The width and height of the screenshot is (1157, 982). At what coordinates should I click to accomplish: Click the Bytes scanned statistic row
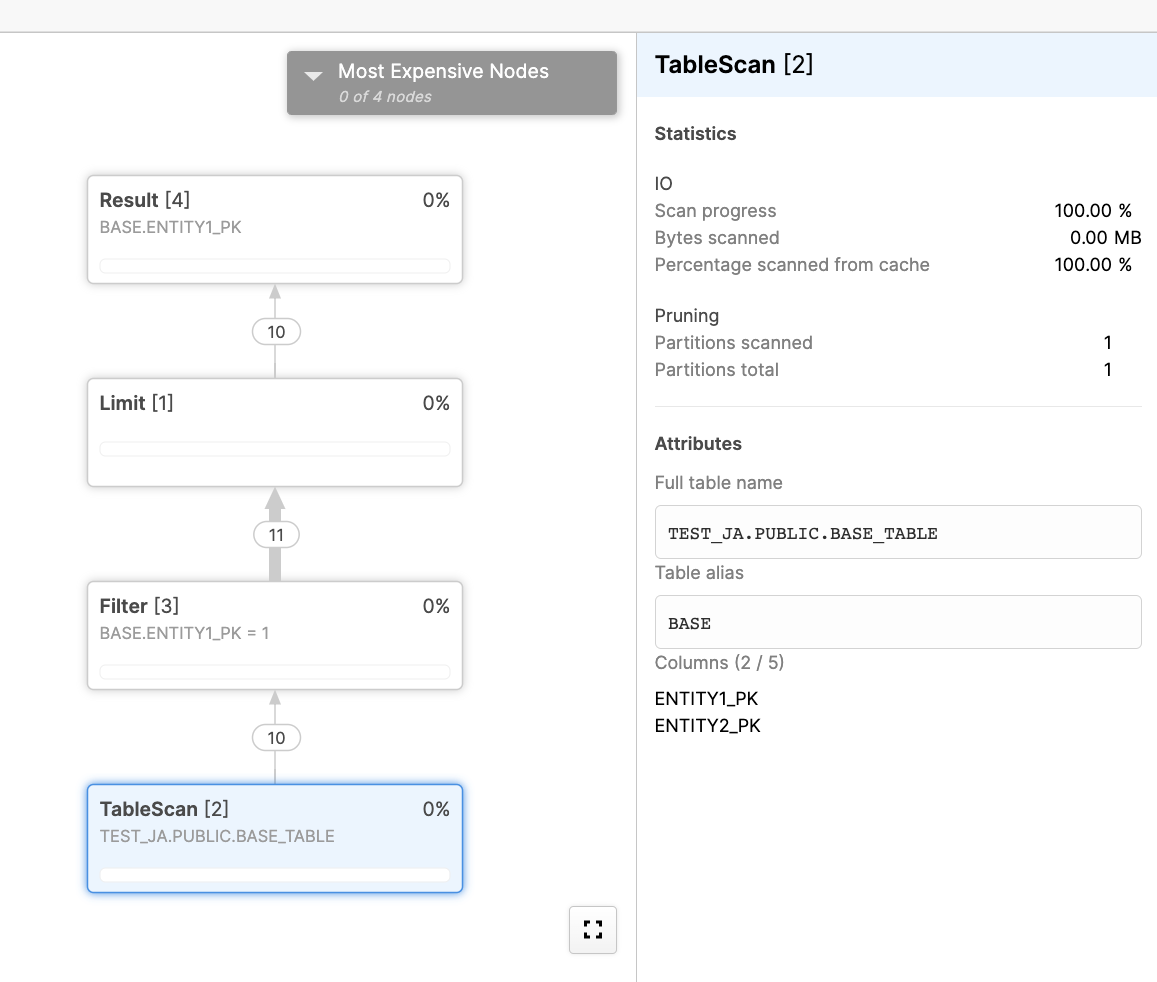click(896, 238)
